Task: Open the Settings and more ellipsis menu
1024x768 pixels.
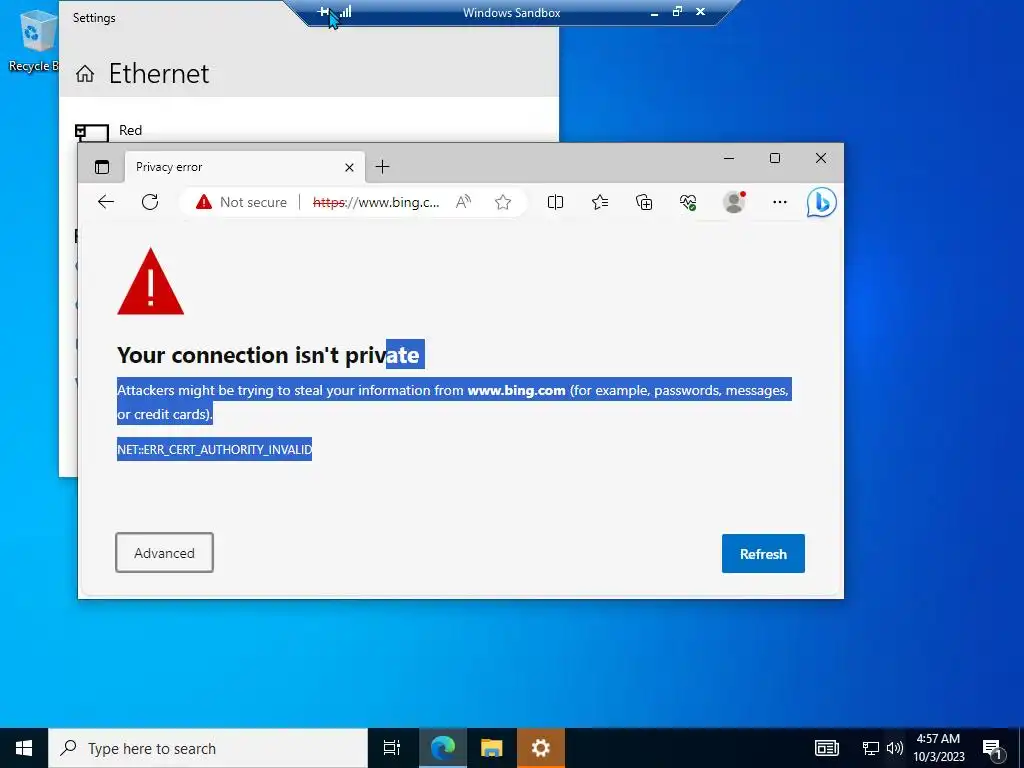Action: pos(780,202)
